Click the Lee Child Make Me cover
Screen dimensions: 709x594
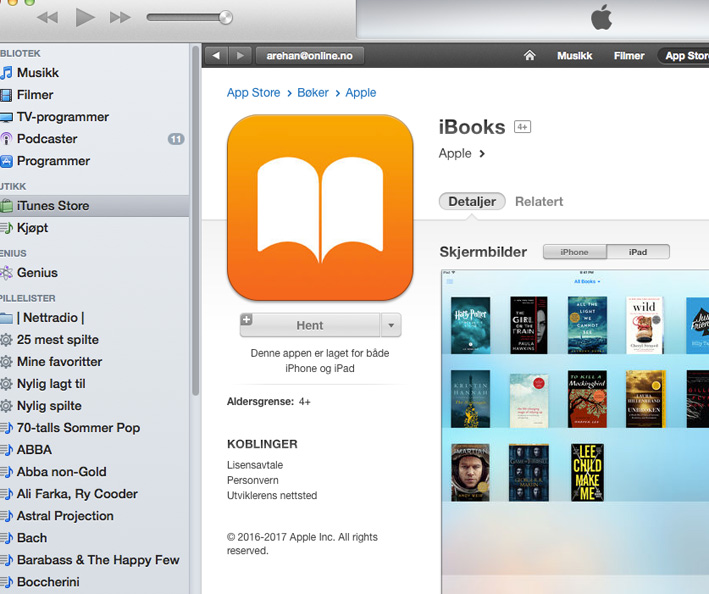(x=587, y=472)
